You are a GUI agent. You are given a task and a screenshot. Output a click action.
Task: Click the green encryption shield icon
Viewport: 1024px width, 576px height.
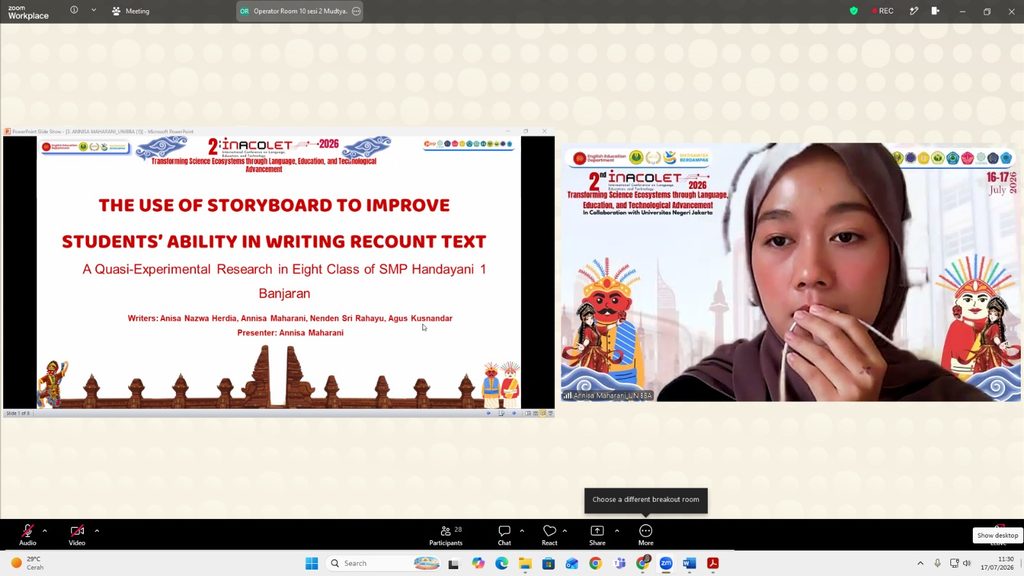tap(854, 11)
